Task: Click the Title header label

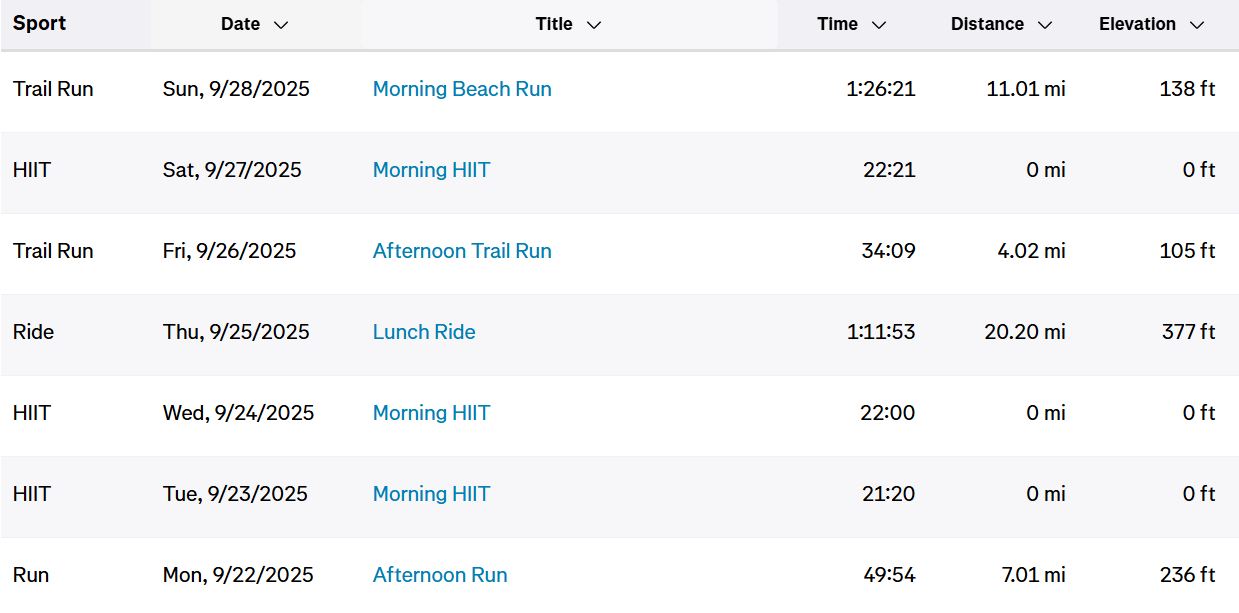Action: [554, 24]
